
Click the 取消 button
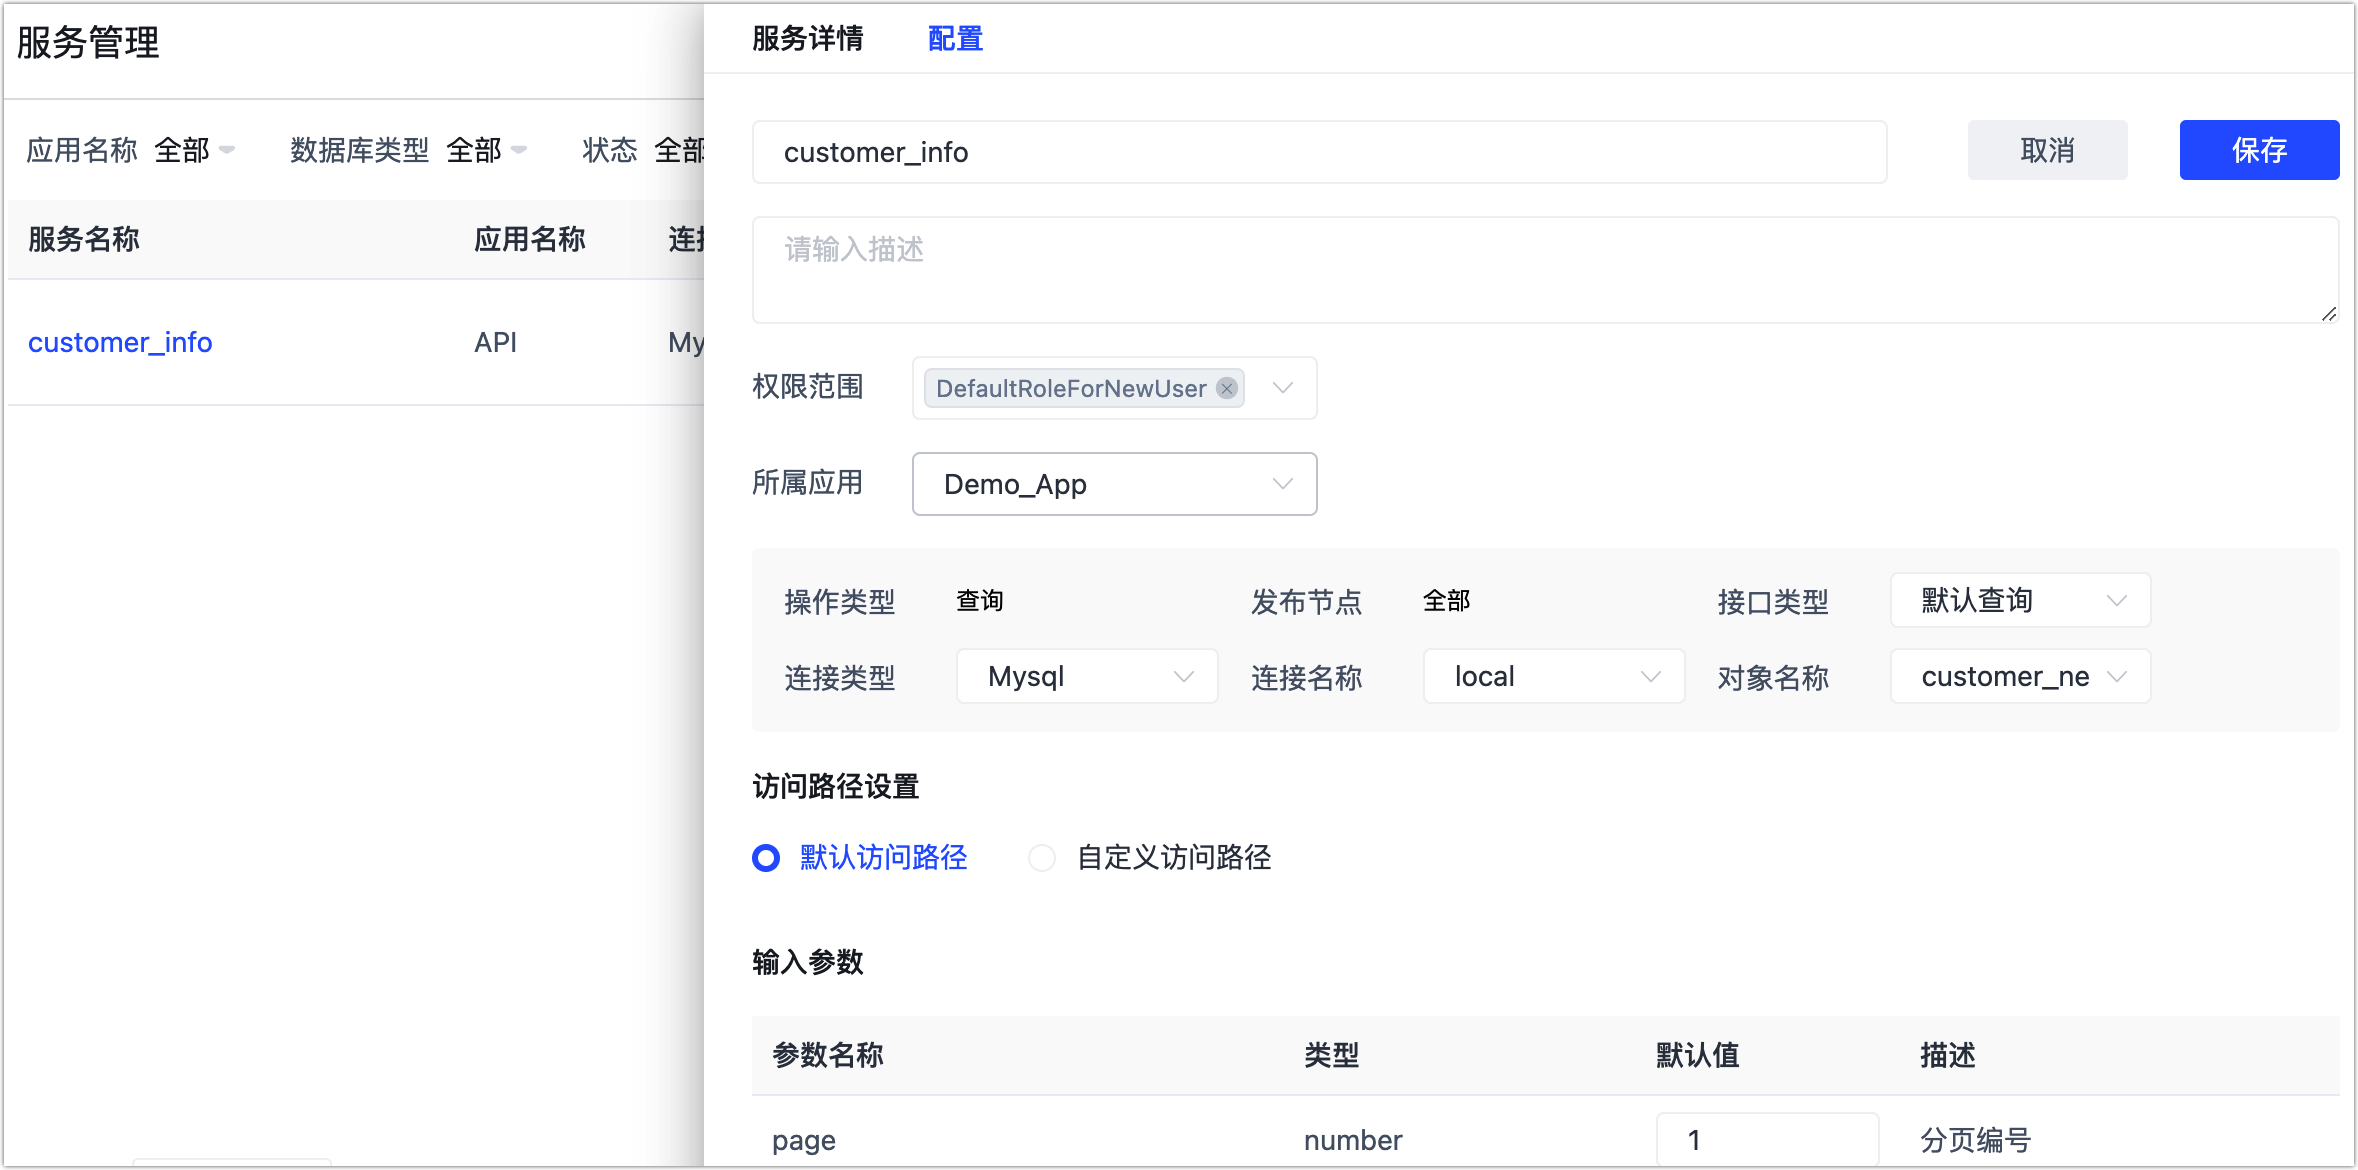[2047, 151]
